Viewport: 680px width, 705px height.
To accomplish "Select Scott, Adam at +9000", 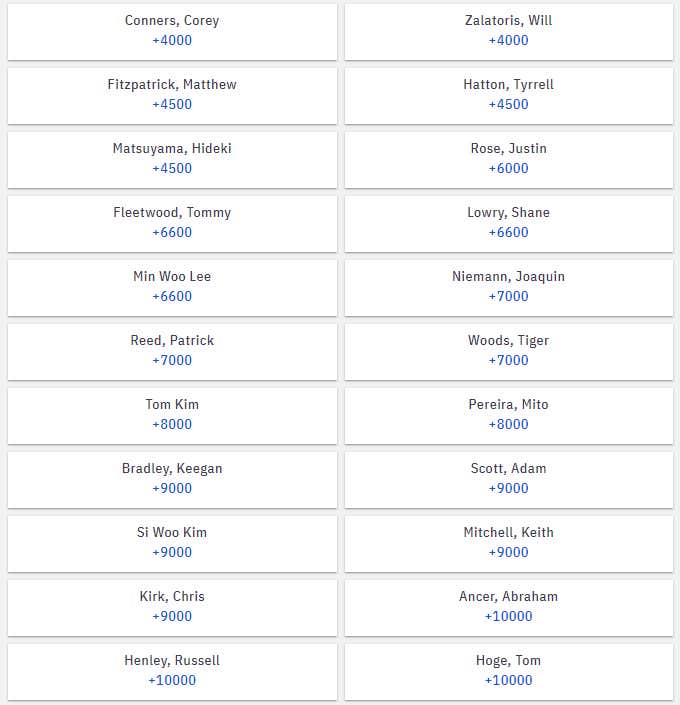I will [x=509, y=480].
